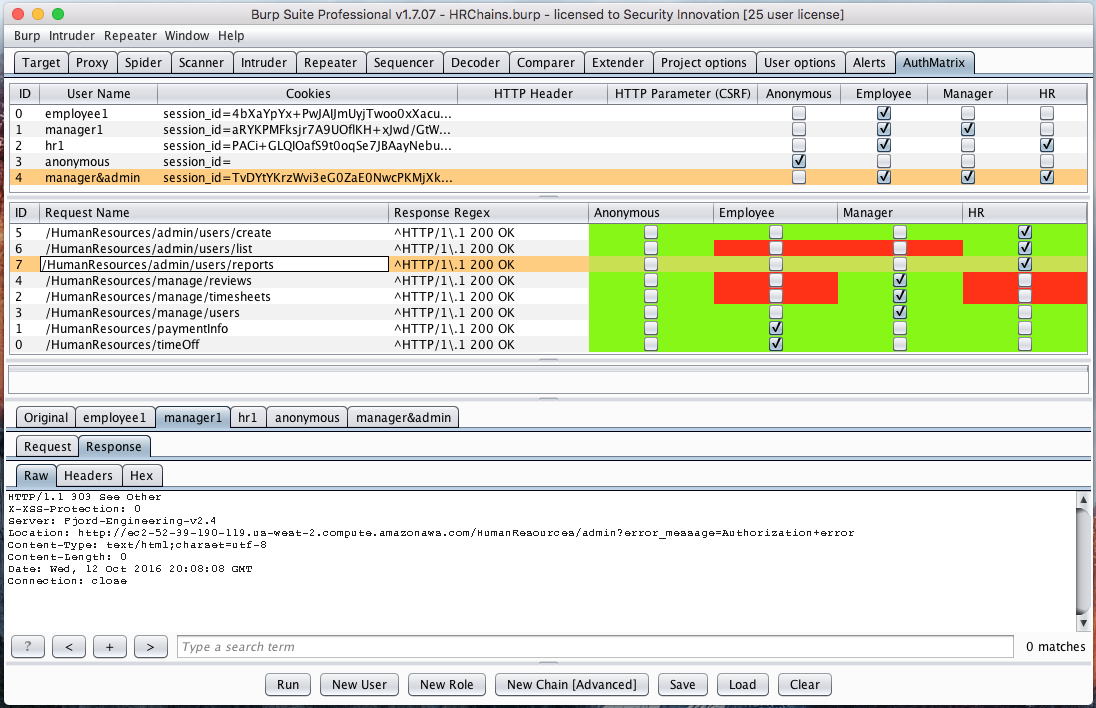Click the '<' previous match button
Viewport: 1096px width, 708px height.
pos(69,647)
